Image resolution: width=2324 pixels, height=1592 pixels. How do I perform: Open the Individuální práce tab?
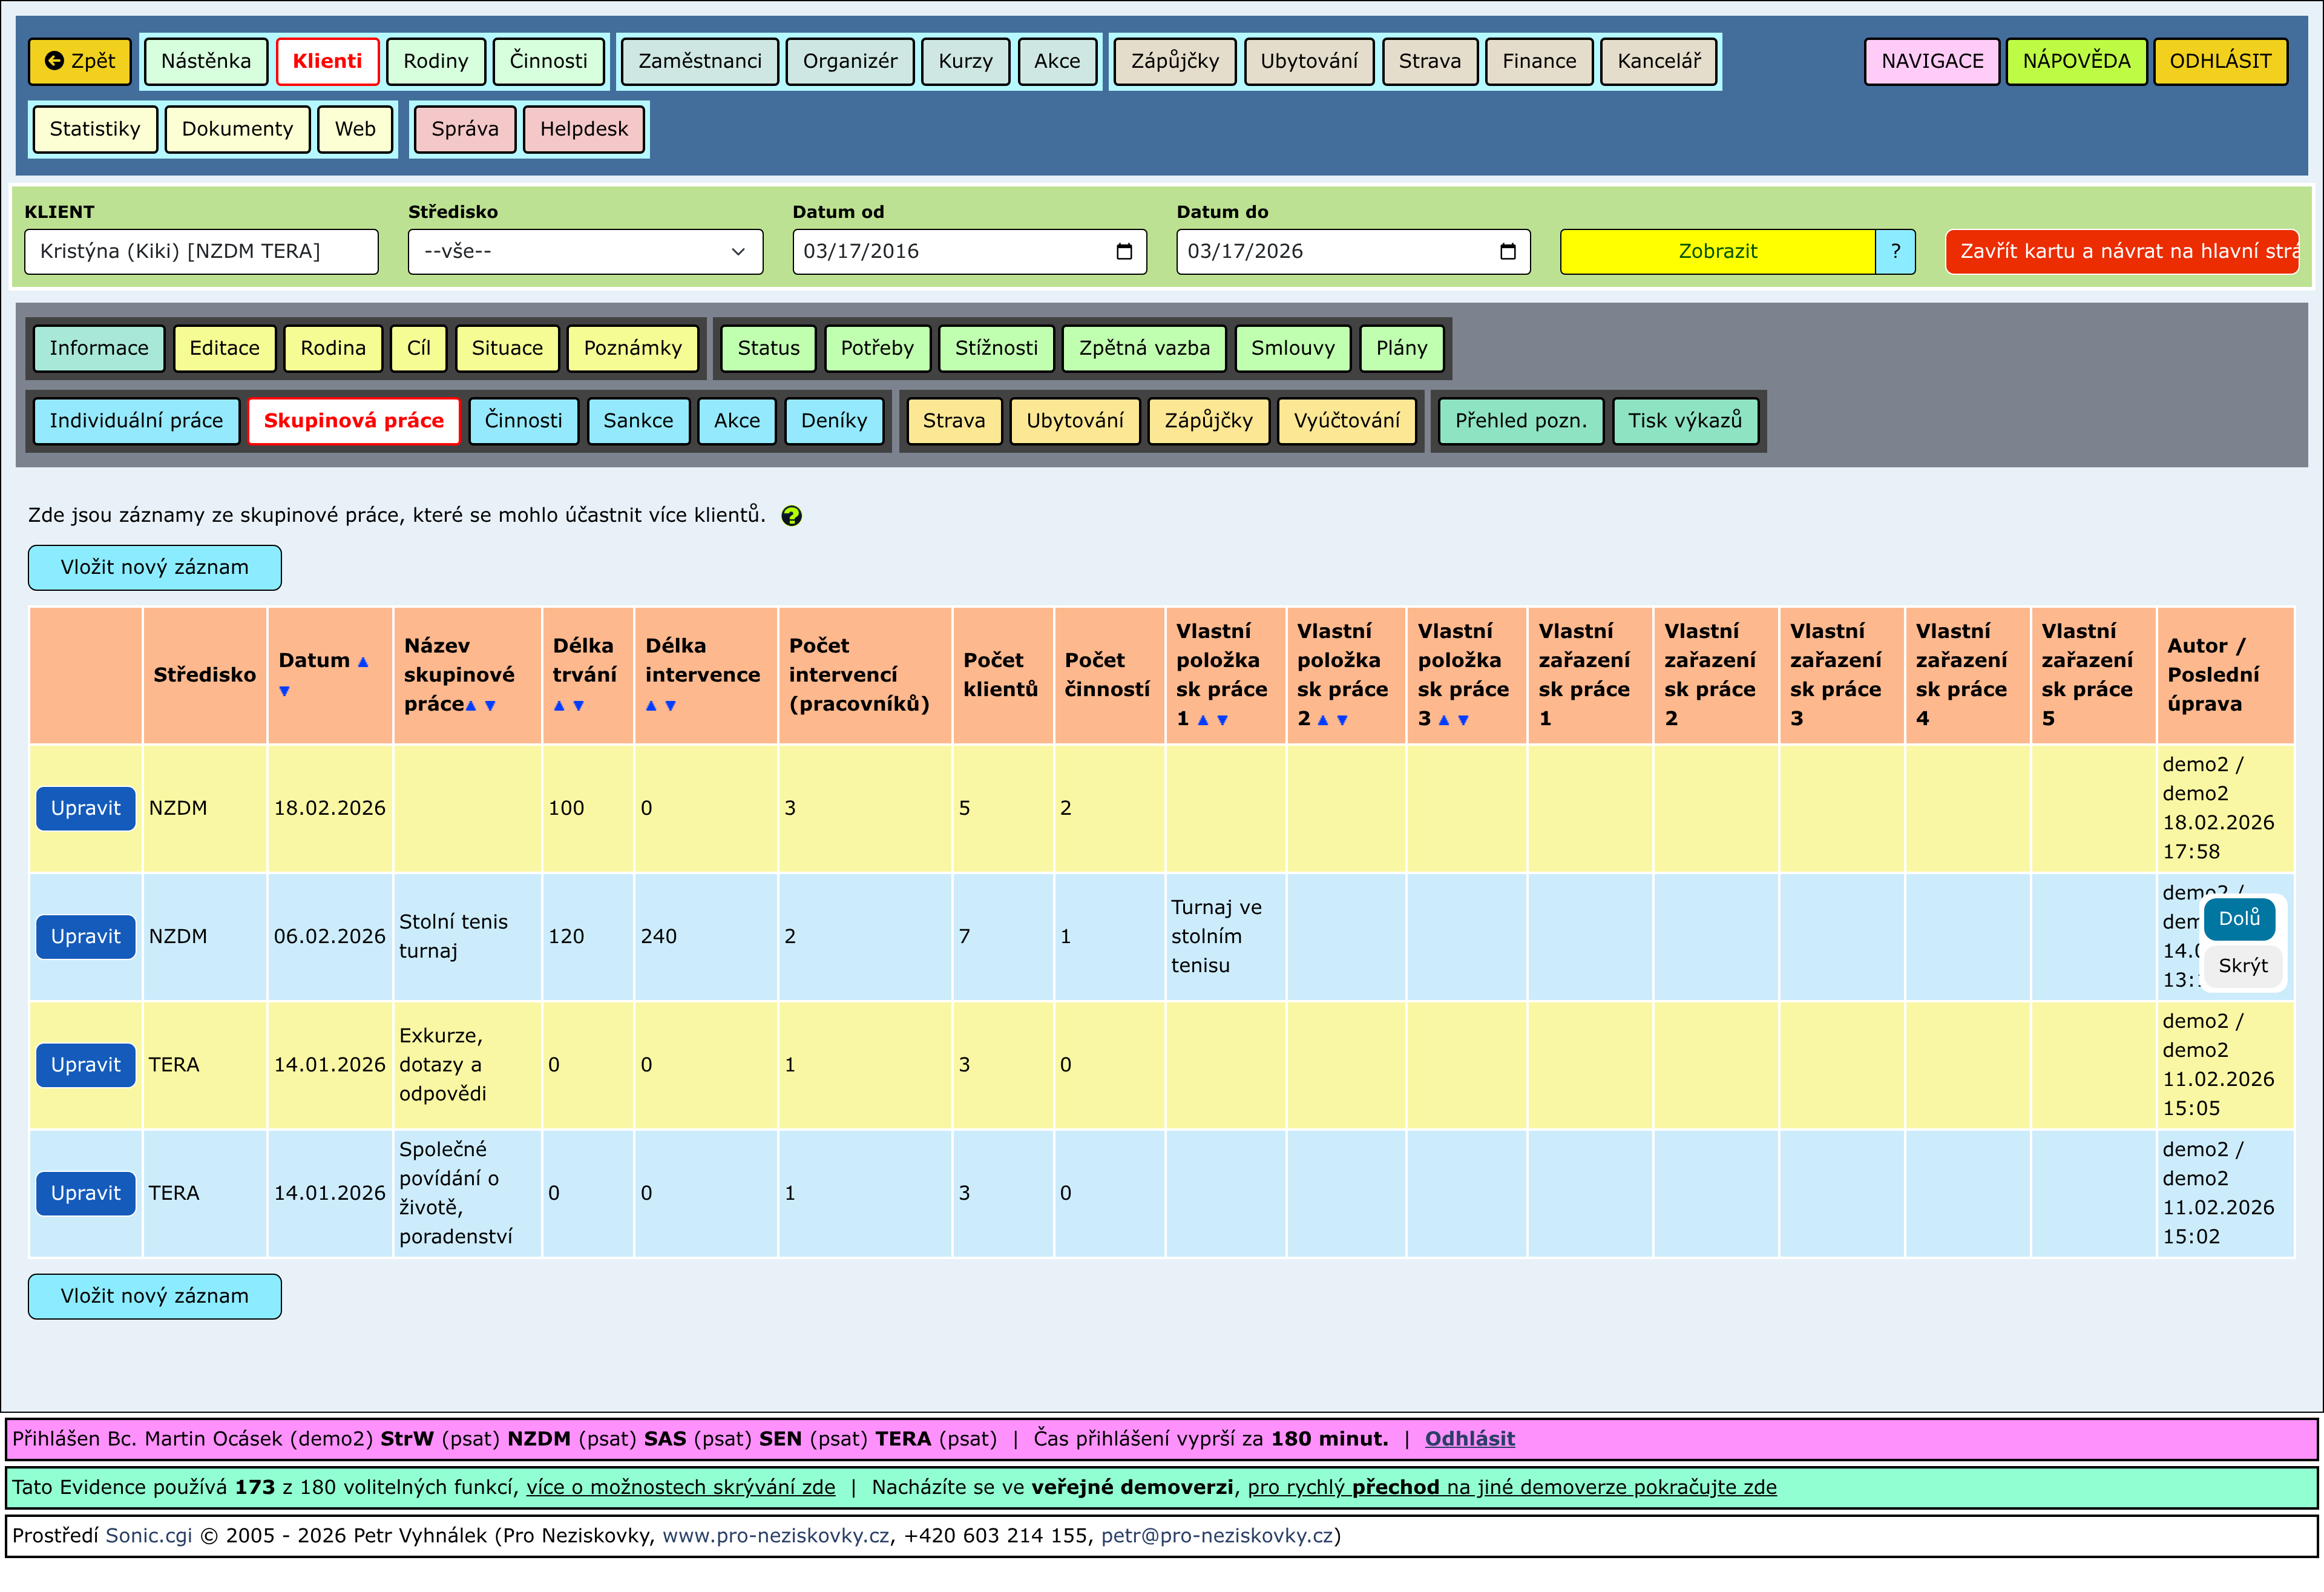coord(136,421)
